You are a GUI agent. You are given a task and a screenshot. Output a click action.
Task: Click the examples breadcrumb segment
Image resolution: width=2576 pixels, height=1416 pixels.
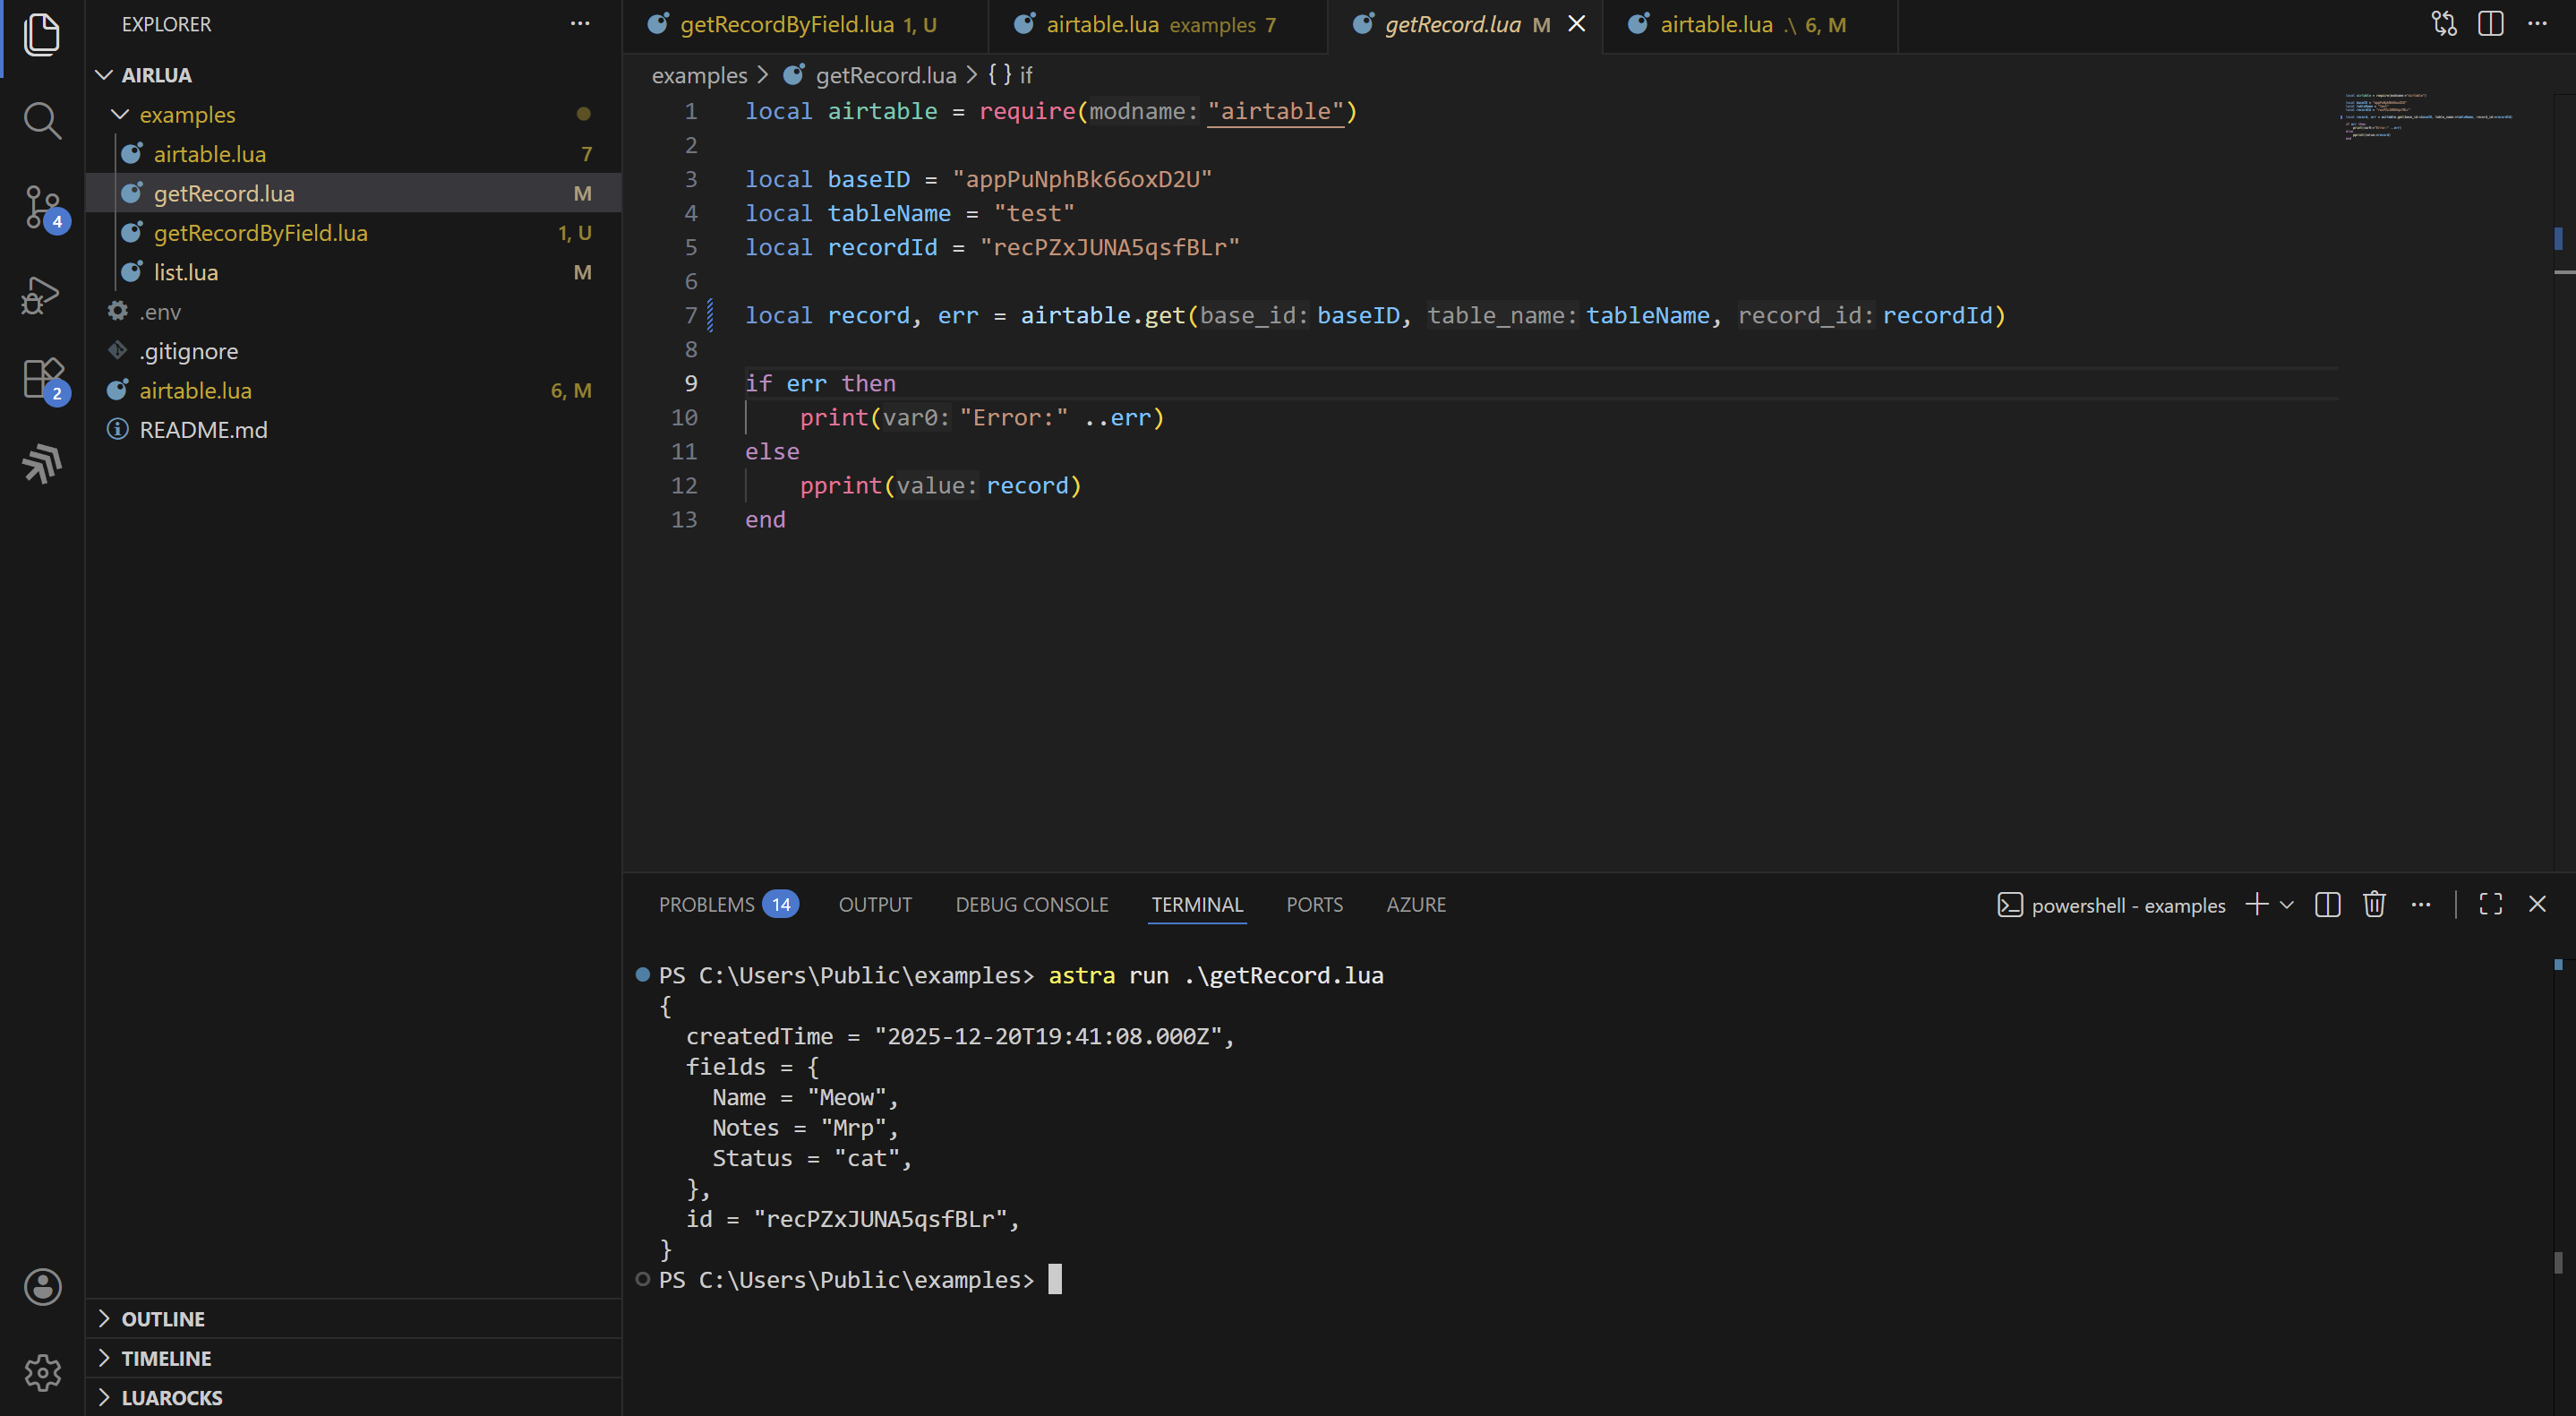(x=698, y=75)
